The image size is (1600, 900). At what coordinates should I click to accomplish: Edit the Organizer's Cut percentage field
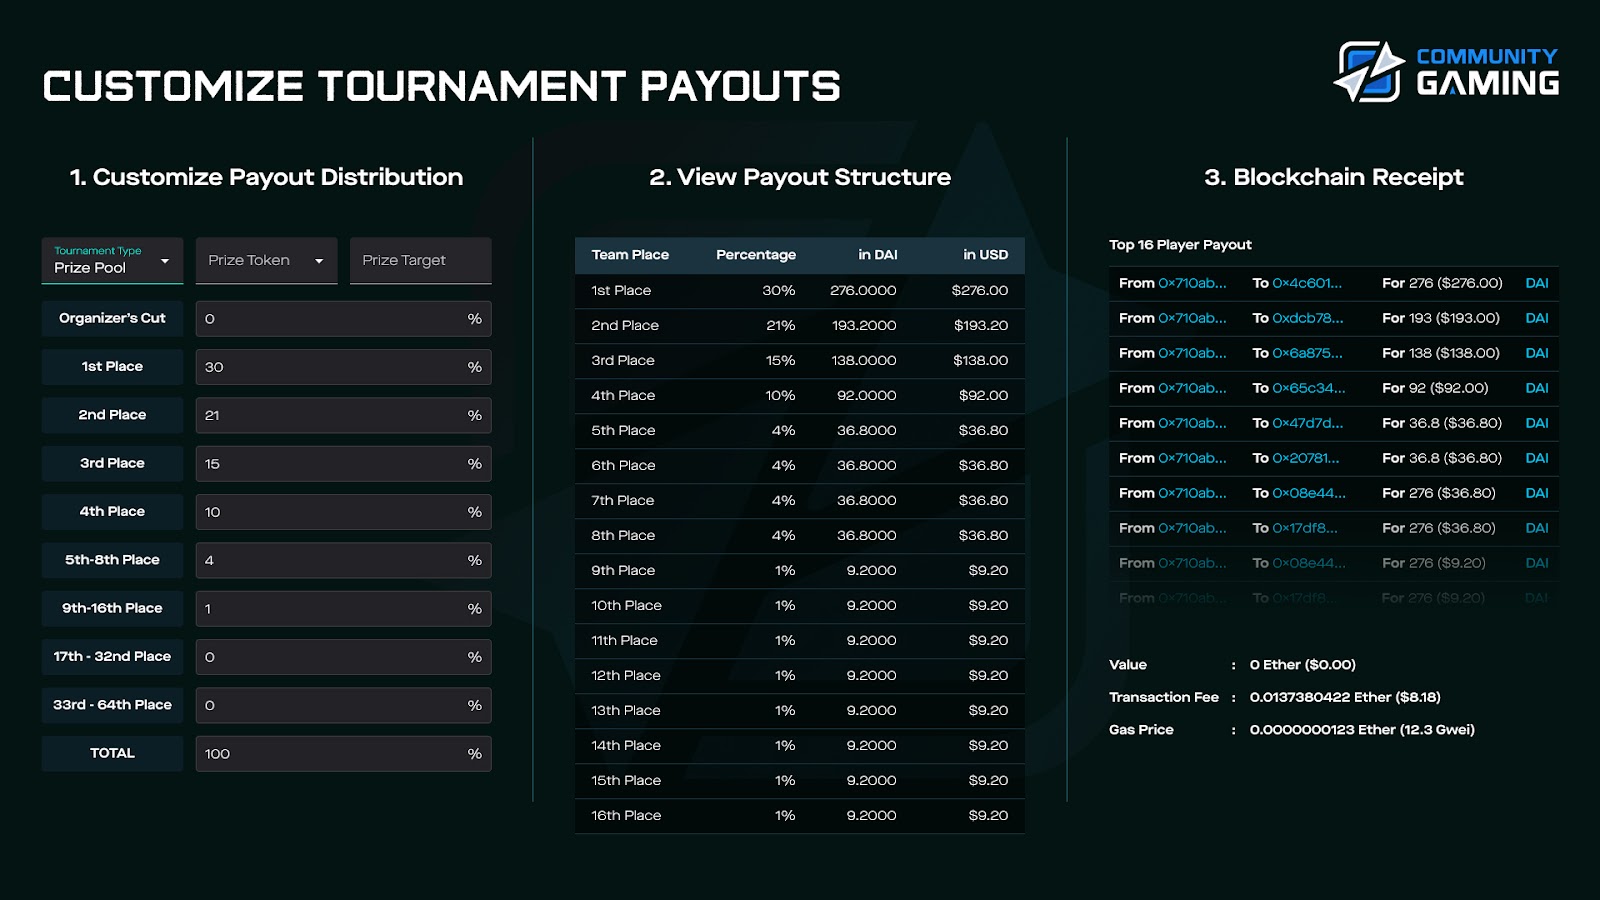(343, 319)
